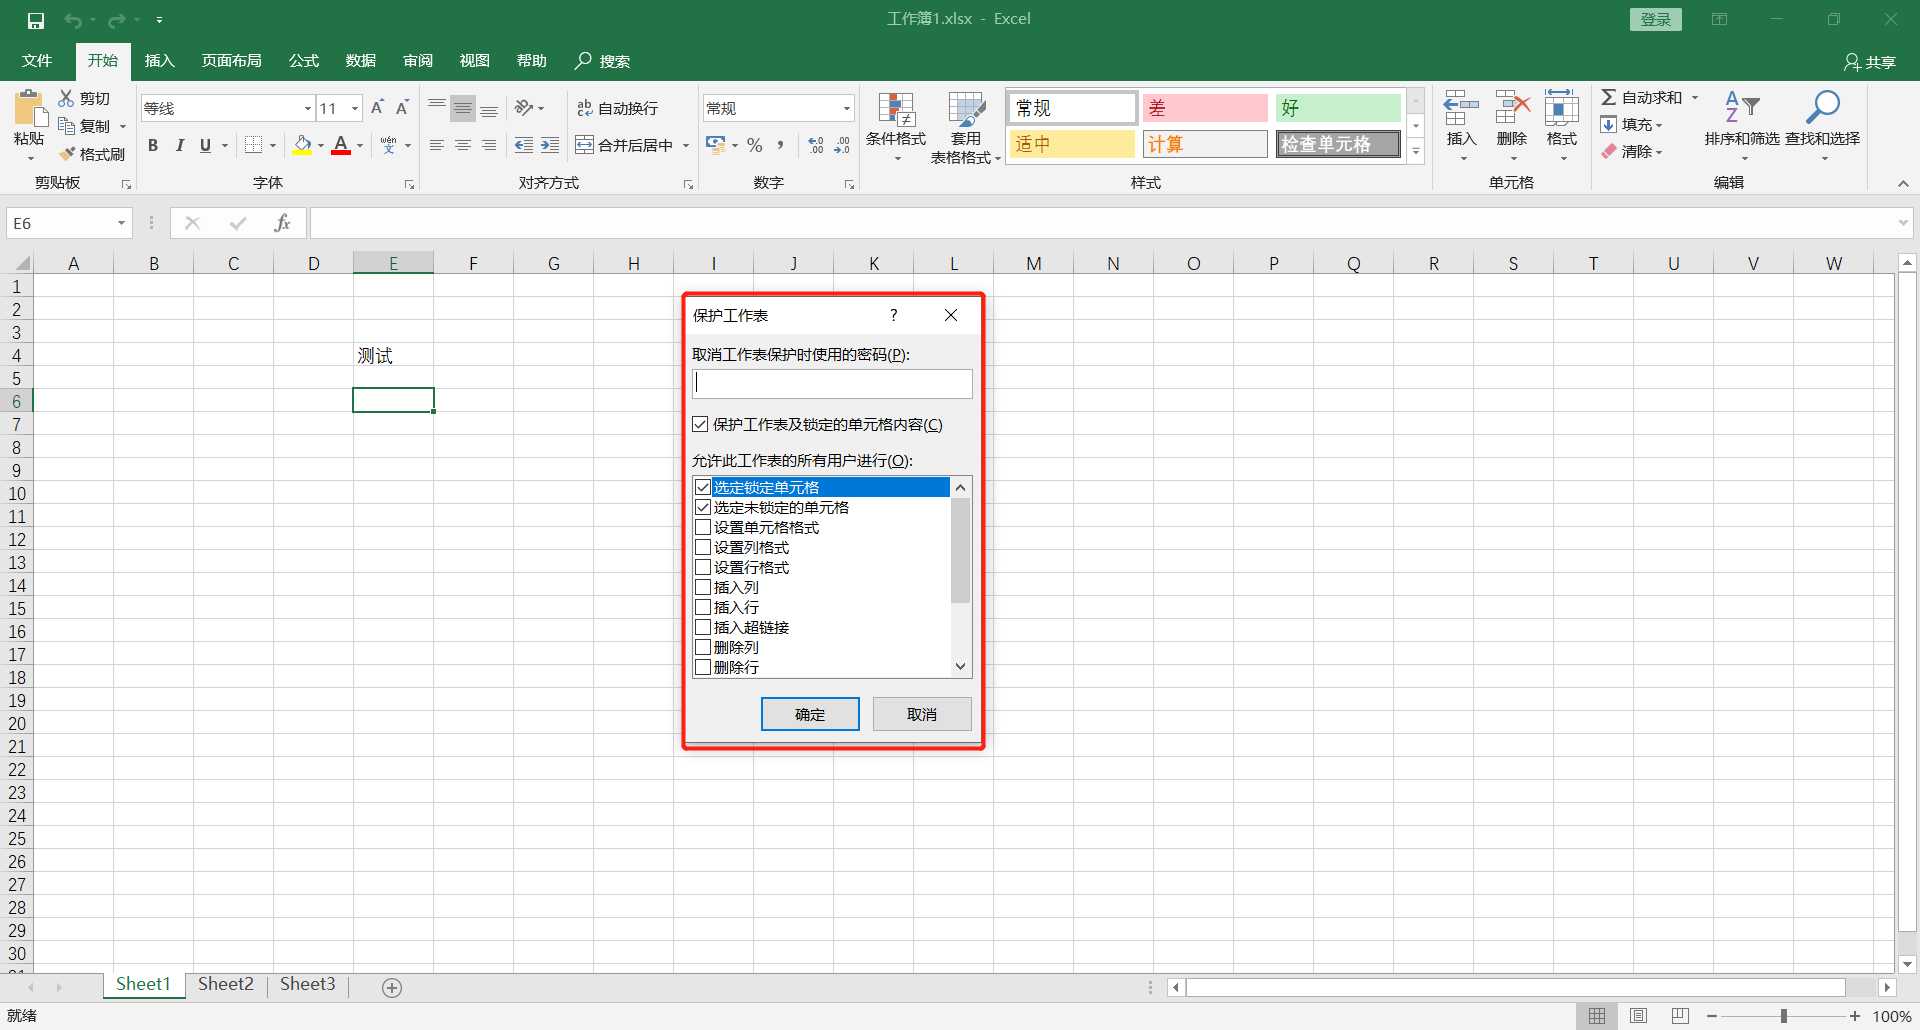The height and width of the screenshot is (1030, 1920).
Task: Expand the formula bar
Action: [x=1902, y=223]
